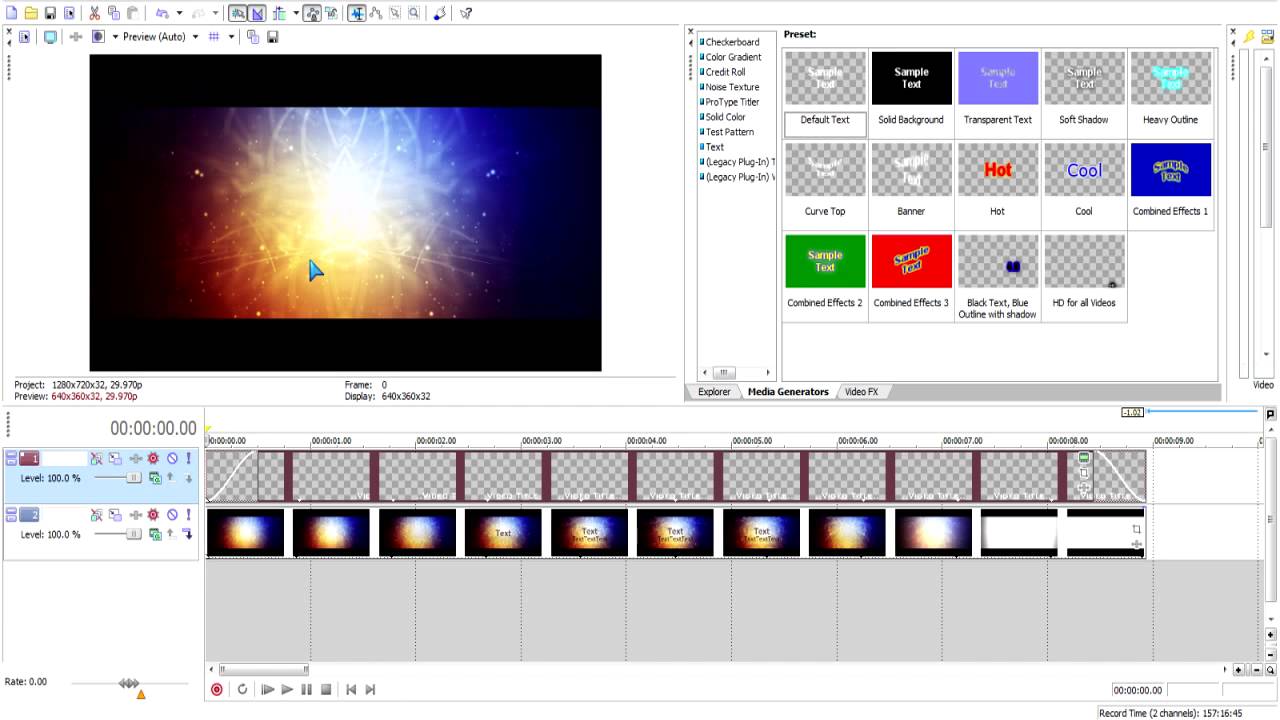Click the Copy icon in main toolbar
This screenshot has width=1280, height=720.
(x=113, y=13)
